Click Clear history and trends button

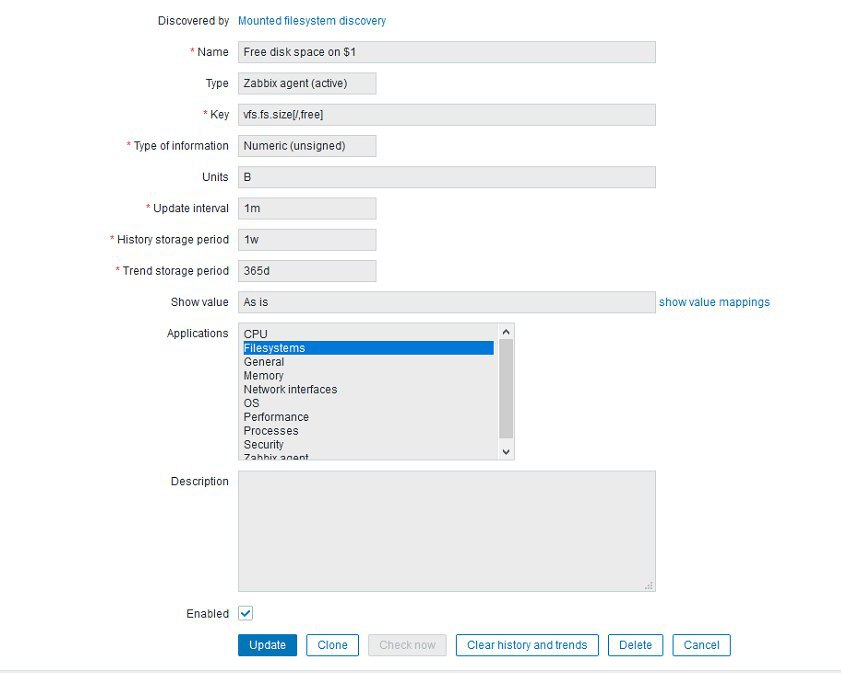(x=527, y=645)
